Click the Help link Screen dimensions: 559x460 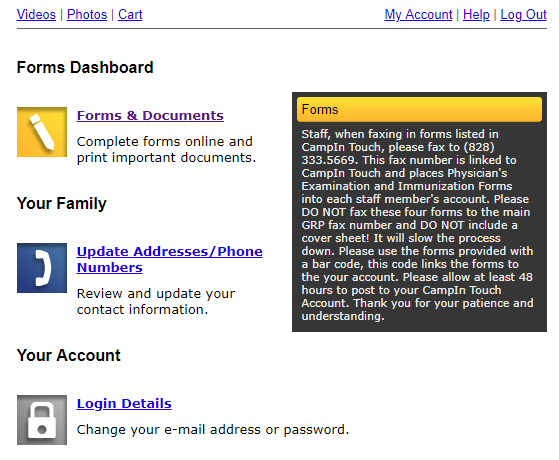pyautogui.click(x=476, y=15)
